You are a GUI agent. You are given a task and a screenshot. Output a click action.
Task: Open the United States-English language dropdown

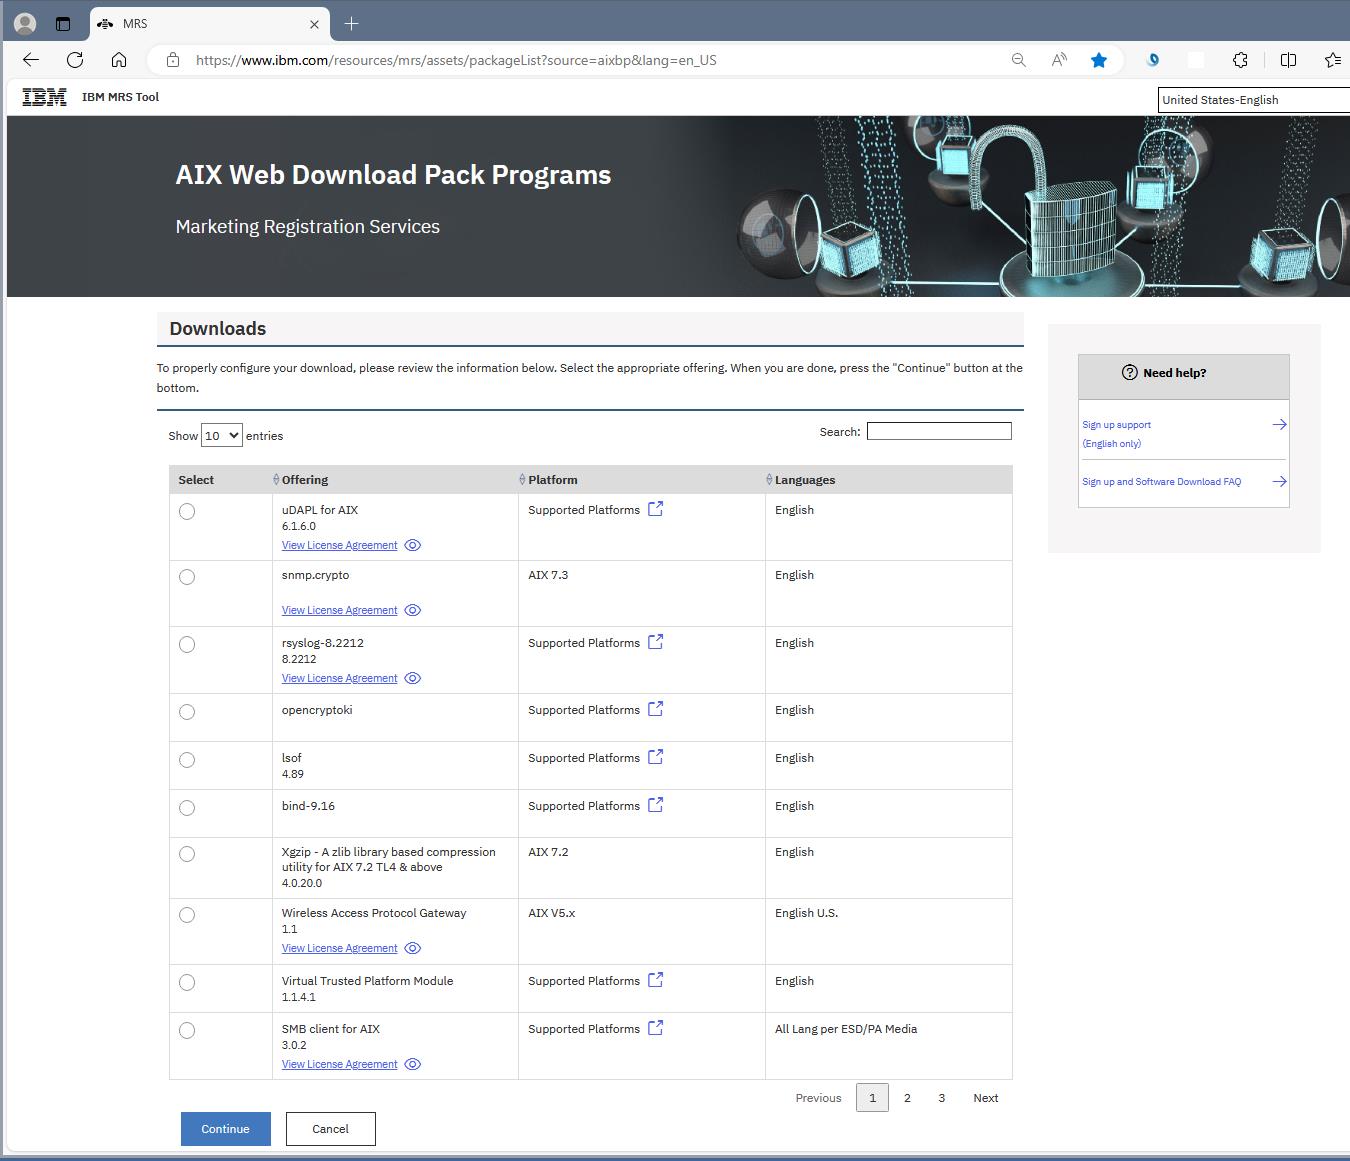click(x=1254, y=100)
